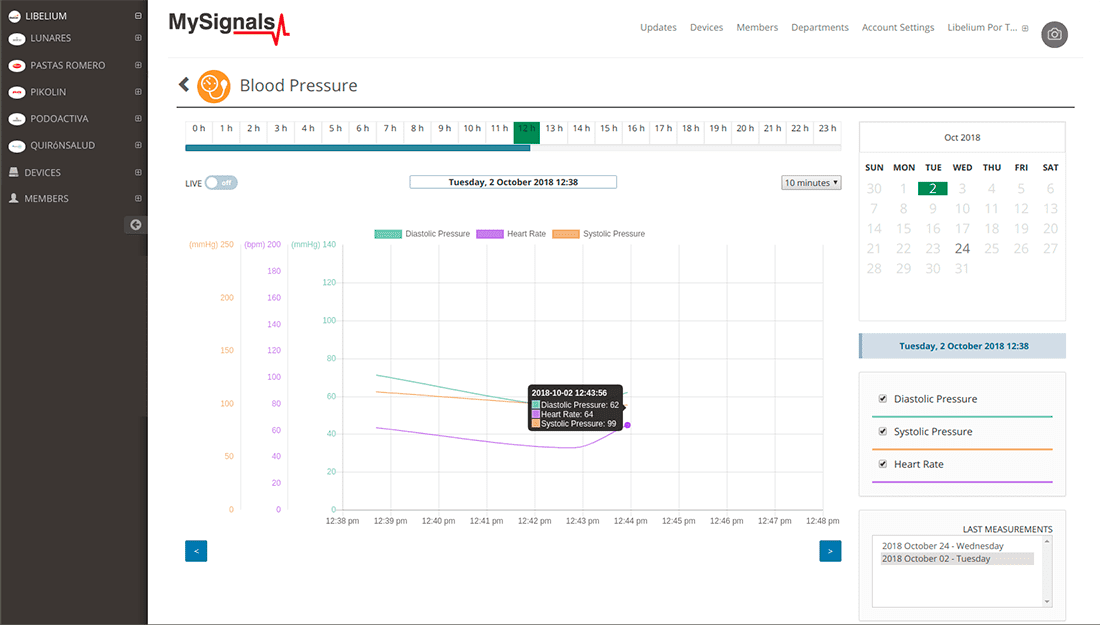This screenshot has height=625, width=1100.
Task: Click the Pikolin logo icon
Action: coord(17,93)
